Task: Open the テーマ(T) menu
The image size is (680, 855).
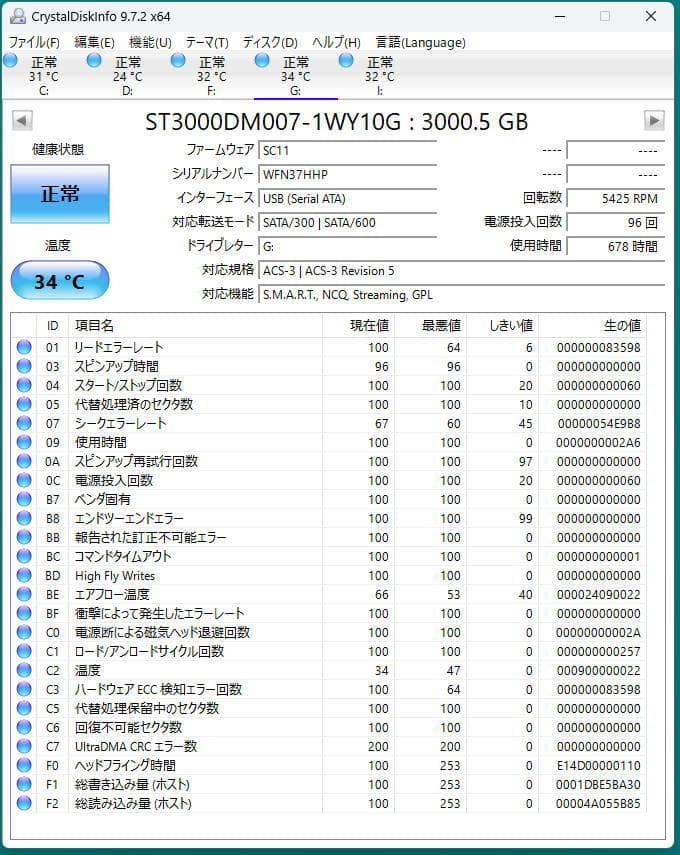Action: (207, 42)
